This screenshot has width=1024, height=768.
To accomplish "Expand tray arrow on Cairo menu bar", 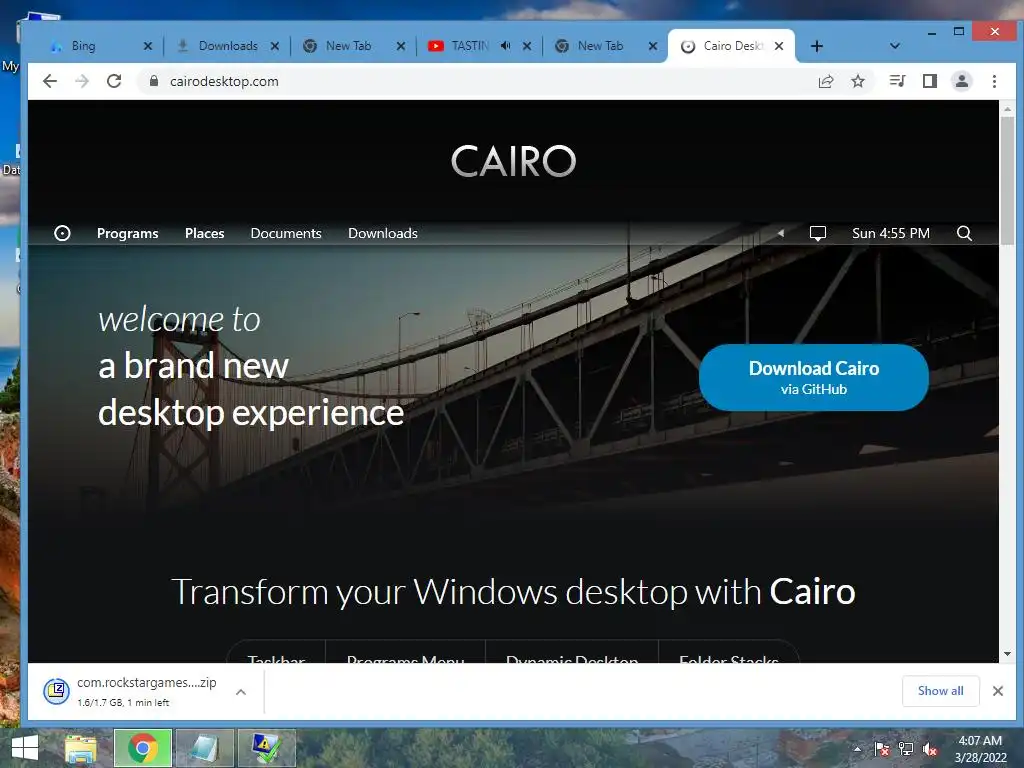I will [x=780, y=233].
